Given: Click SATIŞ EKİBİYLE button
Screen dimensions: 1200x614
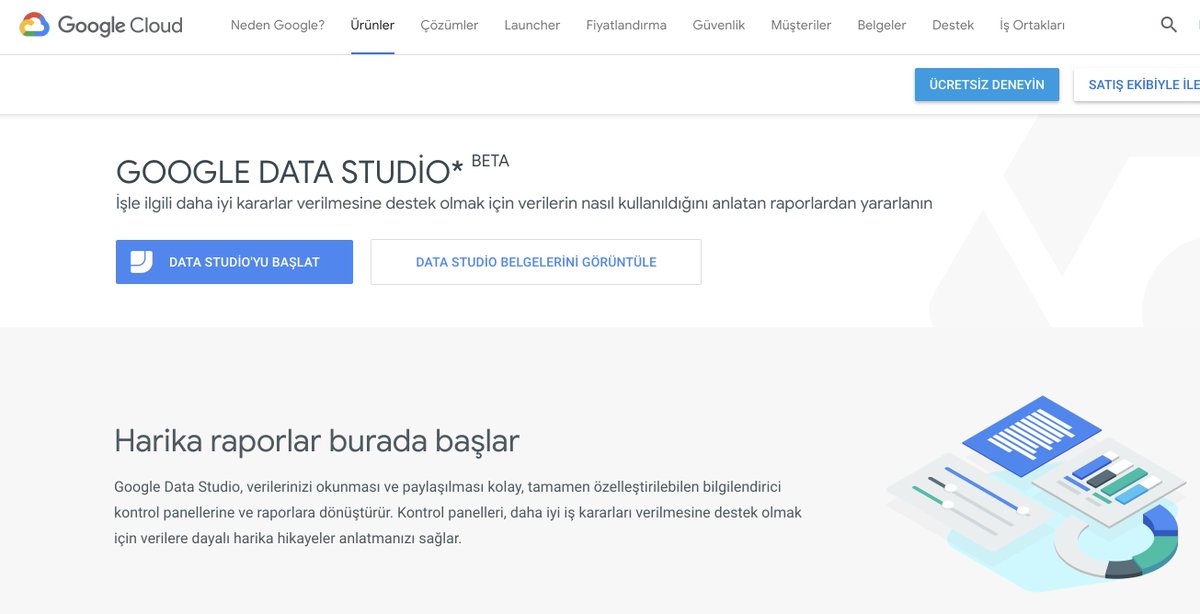Looking at the screenshot, I should pos(1137,85).
